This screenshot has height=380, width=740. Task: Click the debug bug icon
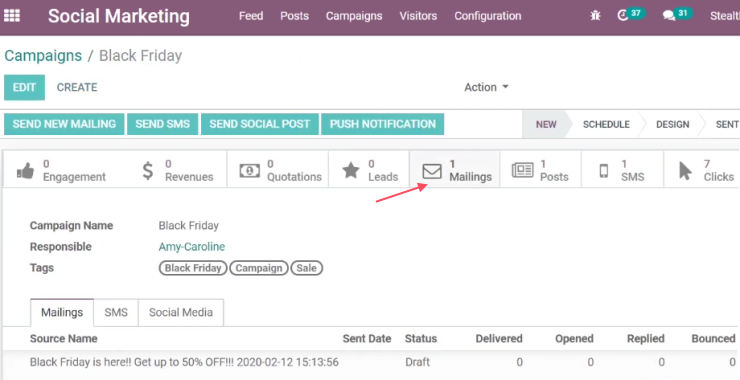[x=595, y=16]
